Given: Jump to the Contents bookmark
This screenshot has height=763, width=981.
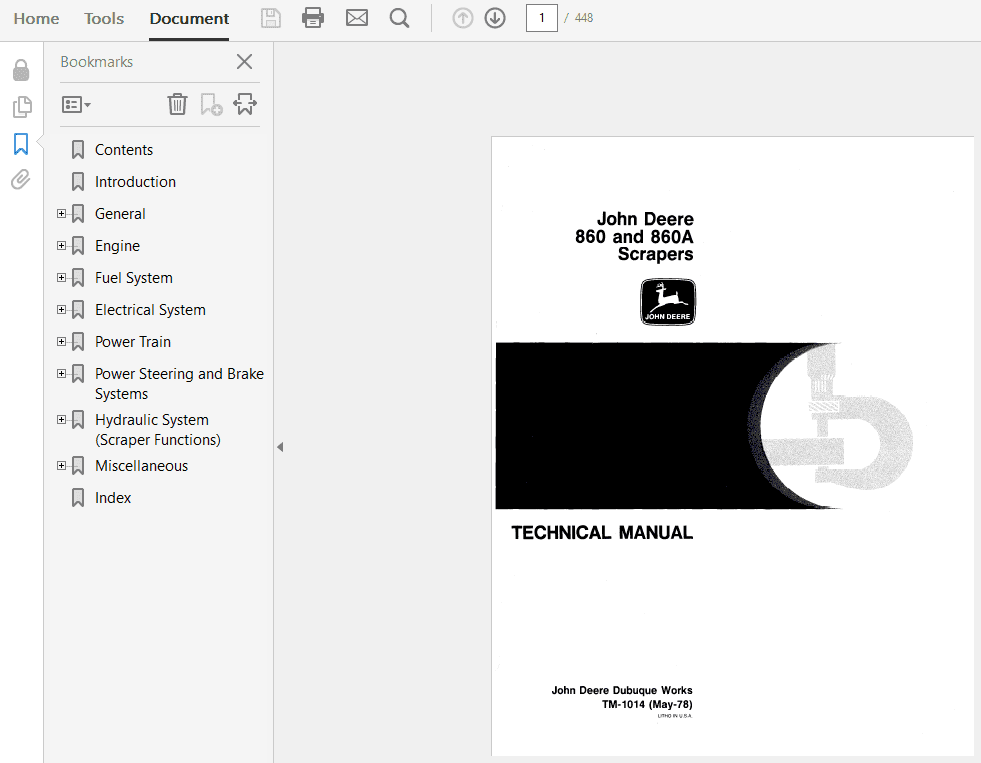Looking at the screenshot, I should (124, 150).
